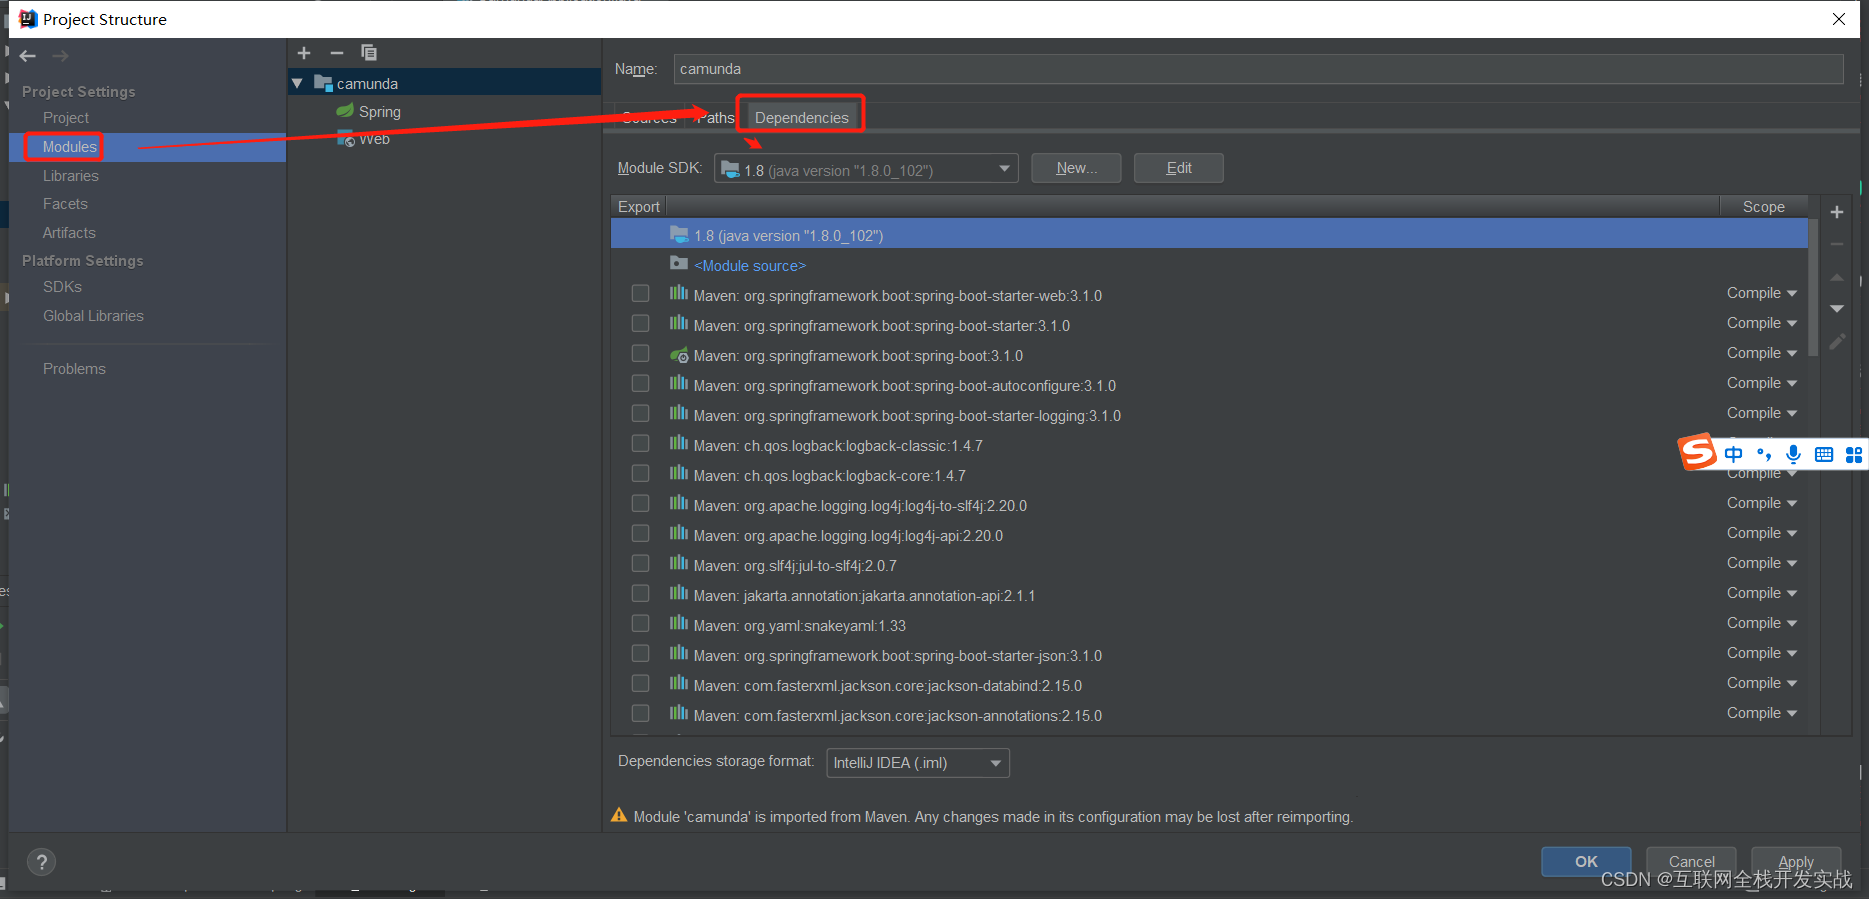Image resolution: width=1869 pixels, height=899 pixels.
Task: Click the module Name input field
Action: [x=1258, y=69]
